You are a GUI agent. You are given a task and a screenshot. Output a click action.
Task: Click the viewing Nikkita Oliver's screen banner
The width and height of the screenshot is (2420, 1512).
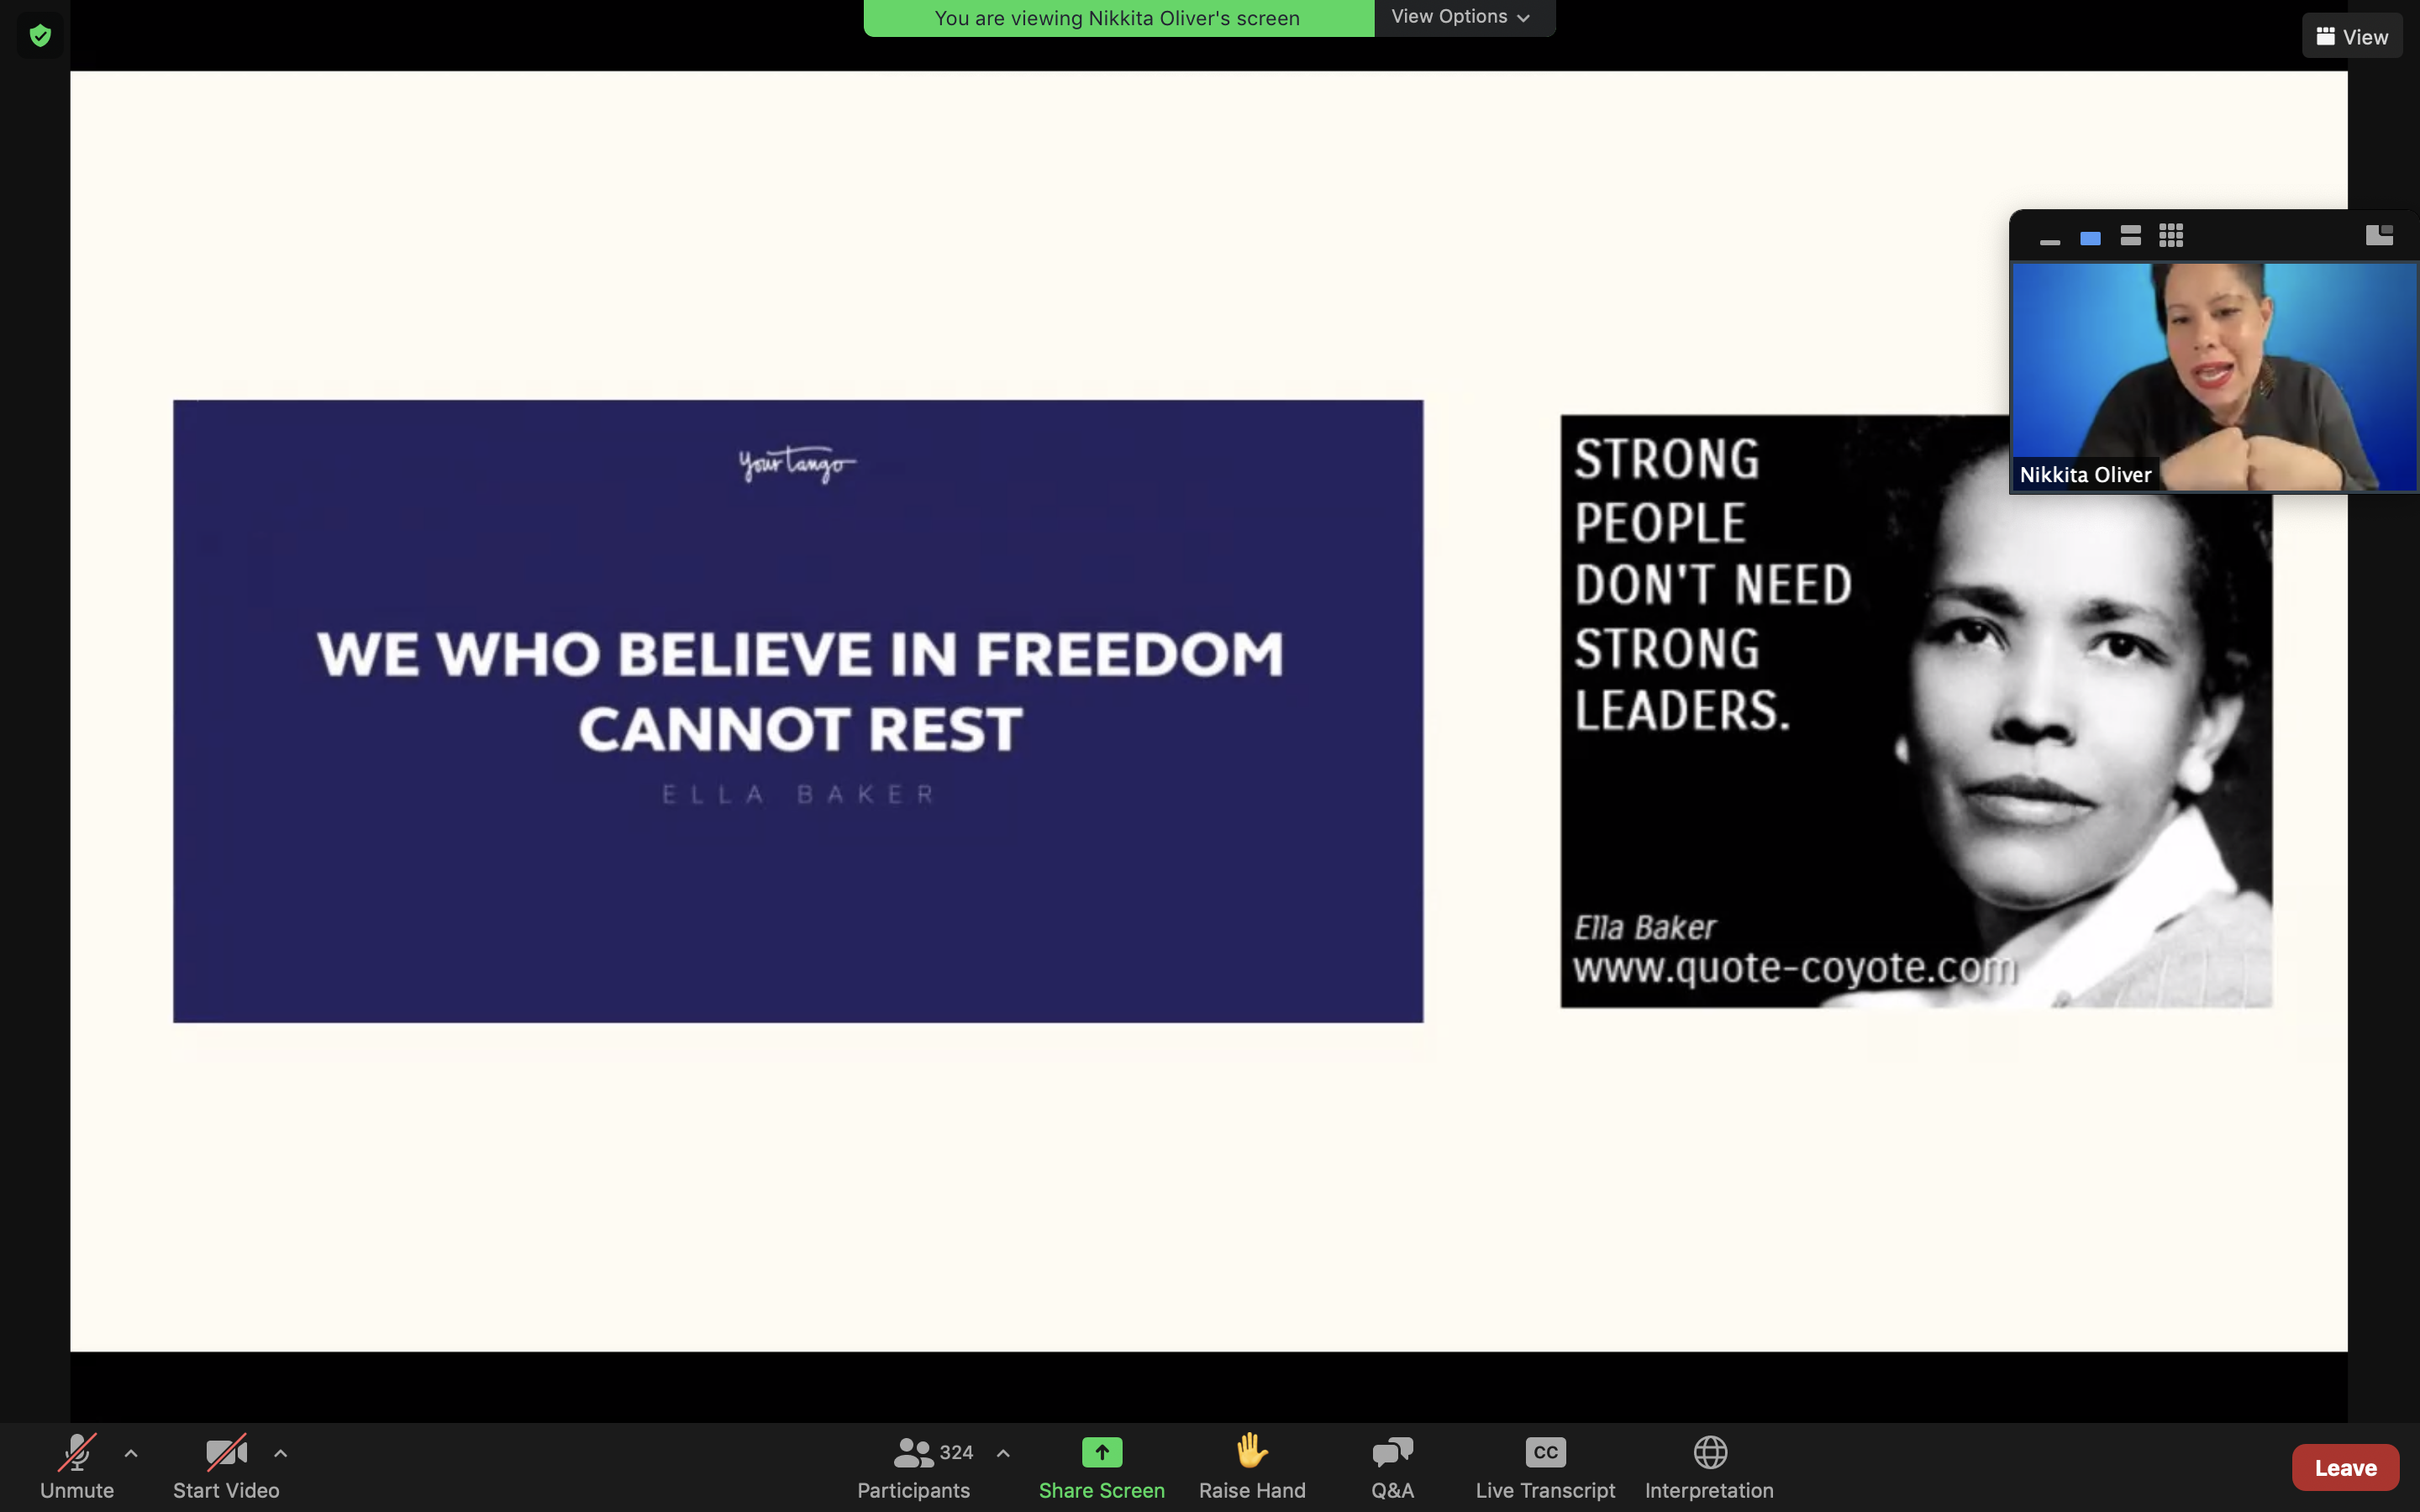tap(1117, 17)
